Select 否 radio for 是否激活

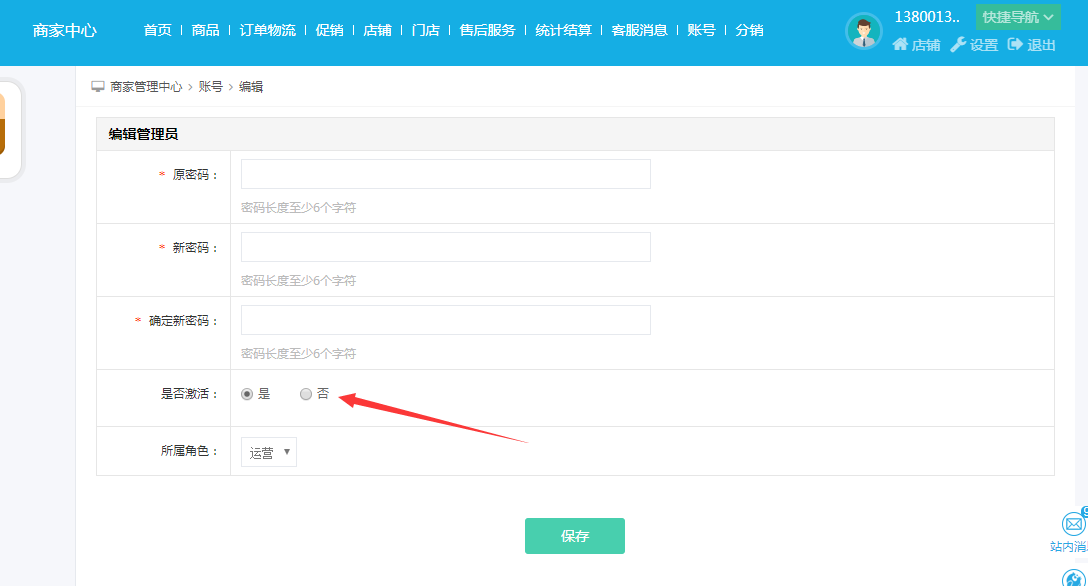click(x=306, y=394)
